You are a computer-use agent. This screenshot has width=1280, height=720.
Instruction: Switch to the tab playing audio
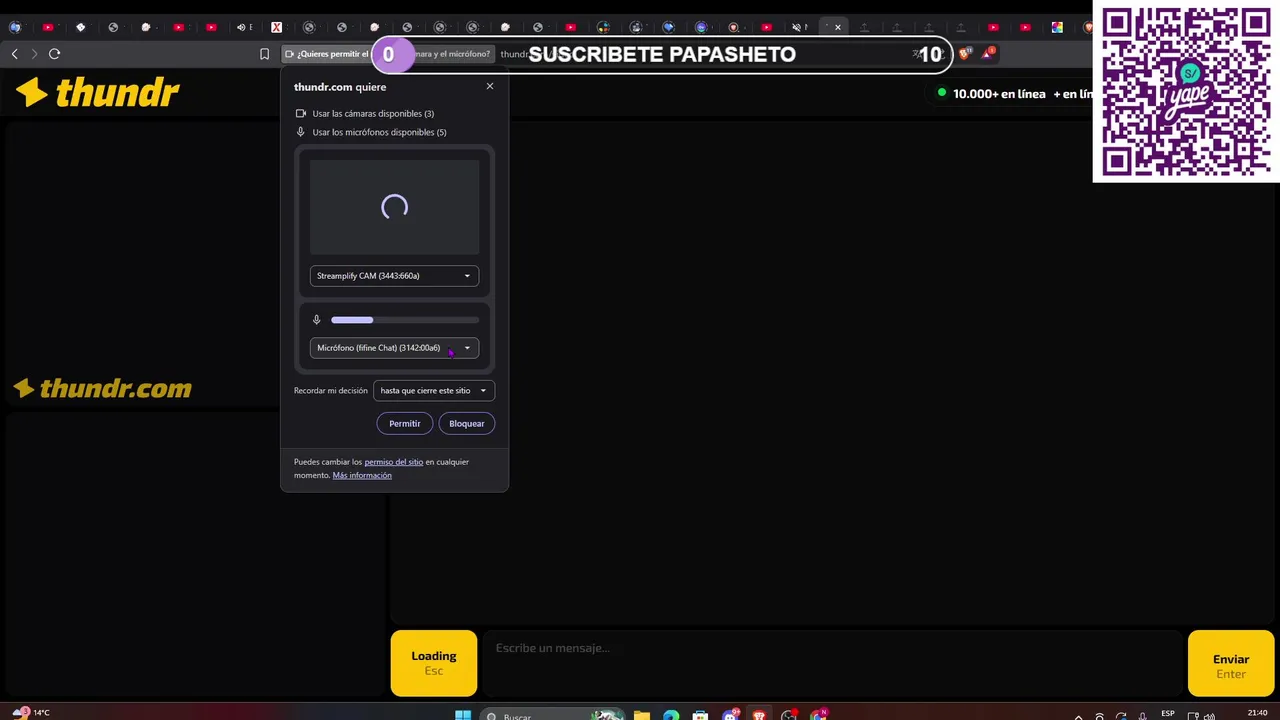(243, 27)
